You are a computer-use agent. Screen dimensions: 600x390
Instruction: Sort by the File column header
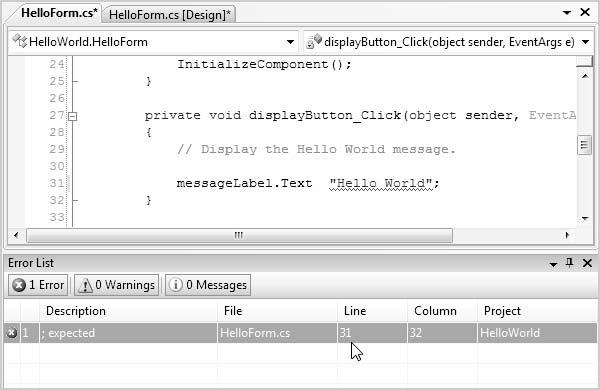[x=277, y=311]
